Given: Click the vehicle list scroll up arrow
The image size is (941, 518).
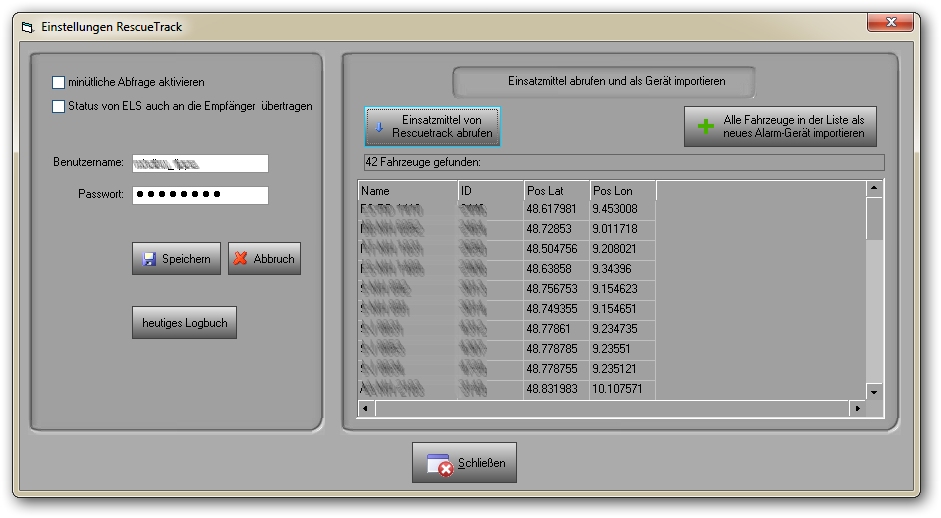Looking at the screenshot, I should coord(874,188).
